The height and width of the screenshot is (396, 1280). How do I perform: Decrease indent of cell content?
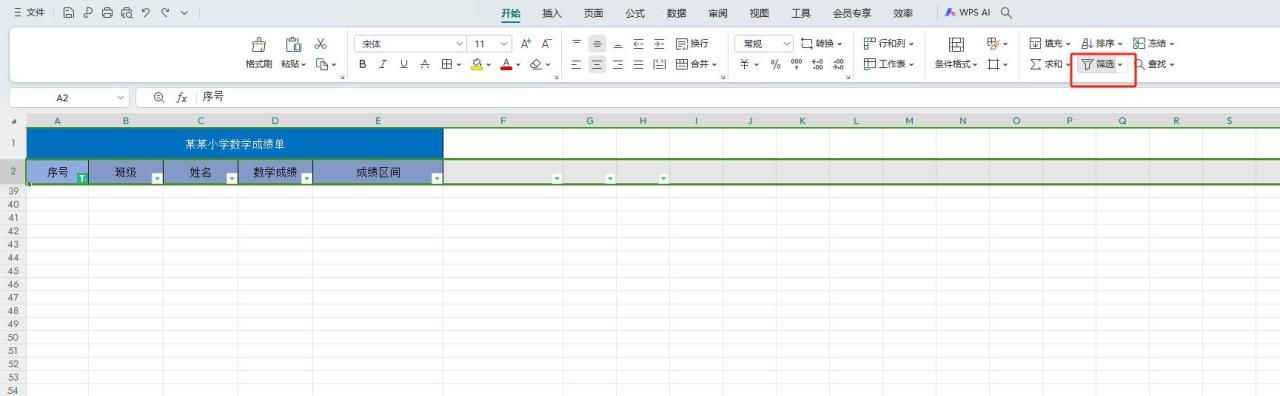click(x=638, y=44)
